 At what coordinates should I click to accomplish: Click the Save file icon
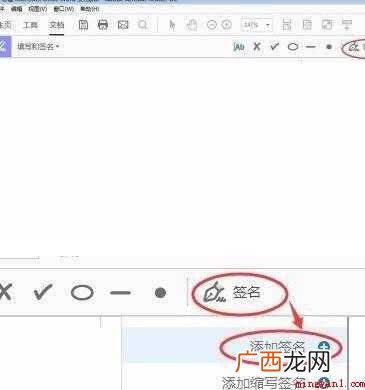point(83,25)
